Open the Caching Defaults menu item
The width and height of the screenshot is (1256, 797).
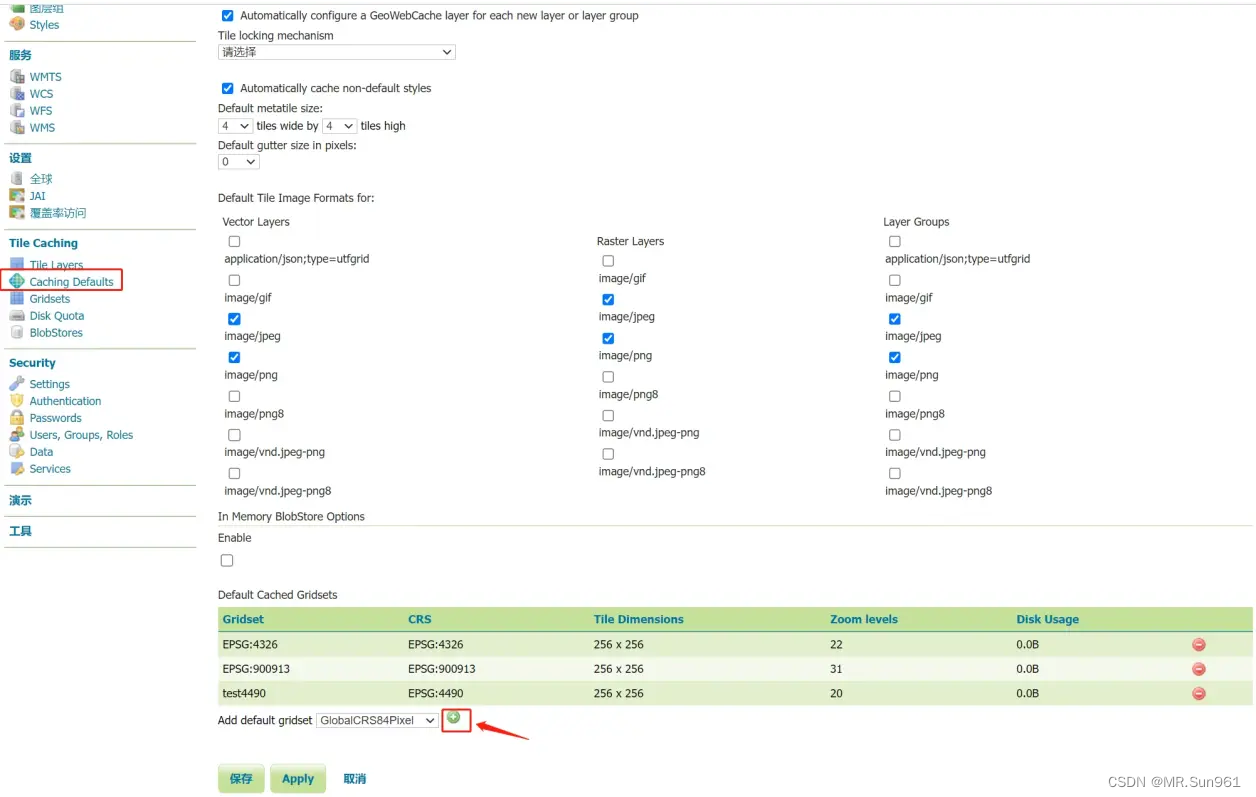click(x=72, y=282)
